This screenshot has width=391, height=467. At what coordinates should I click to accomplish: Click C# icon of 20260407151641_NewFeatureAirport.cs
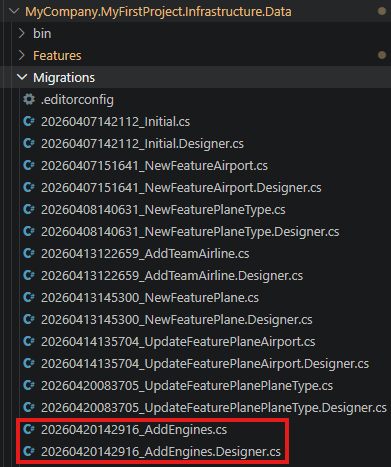[x=29, y=165]
